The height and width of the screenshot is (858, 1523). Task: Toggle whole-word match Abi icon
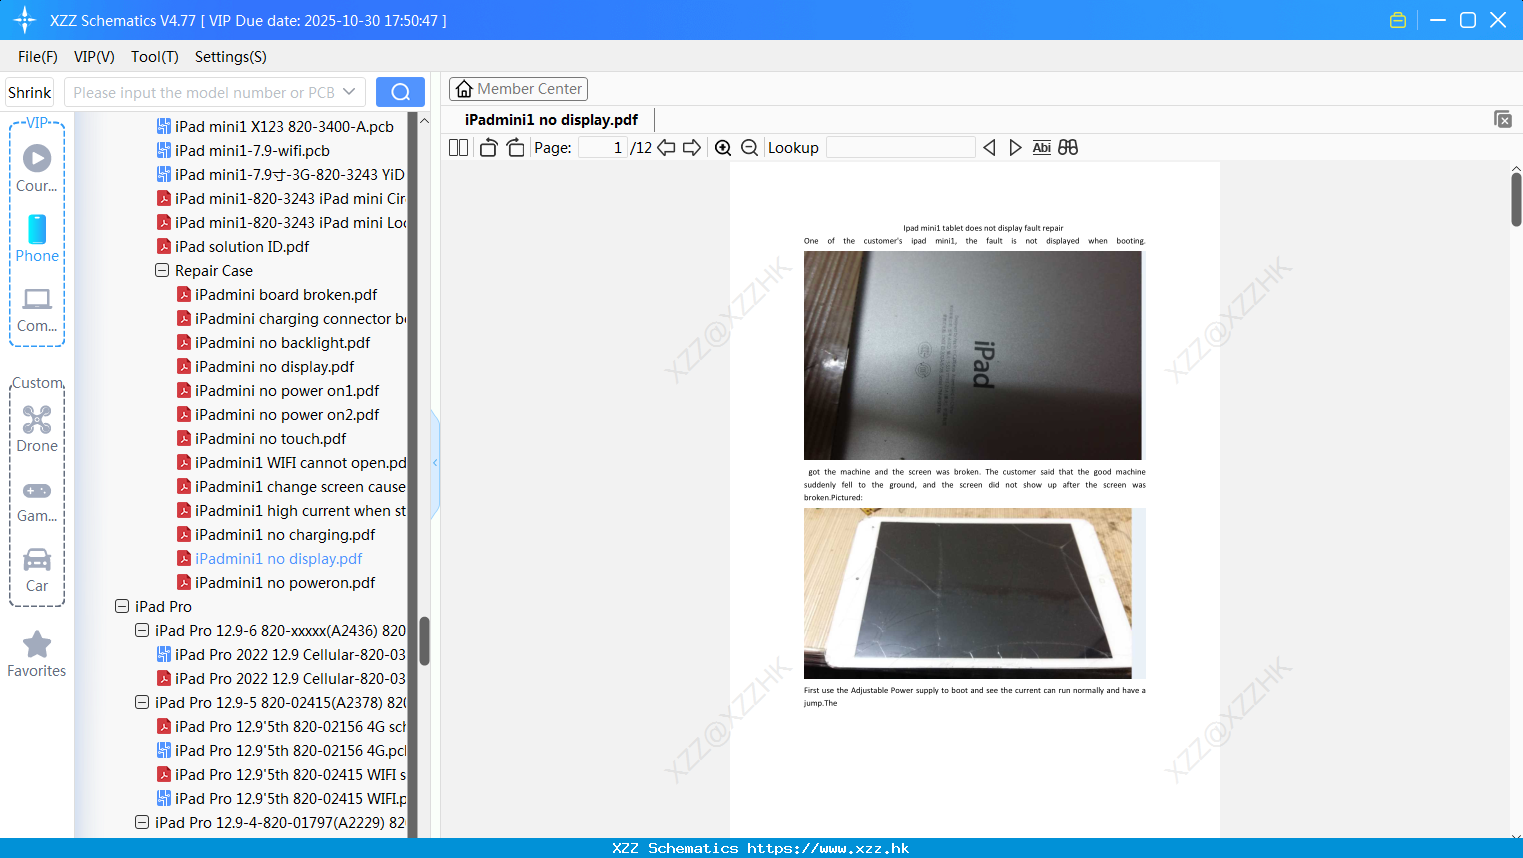click(1041, 147)
